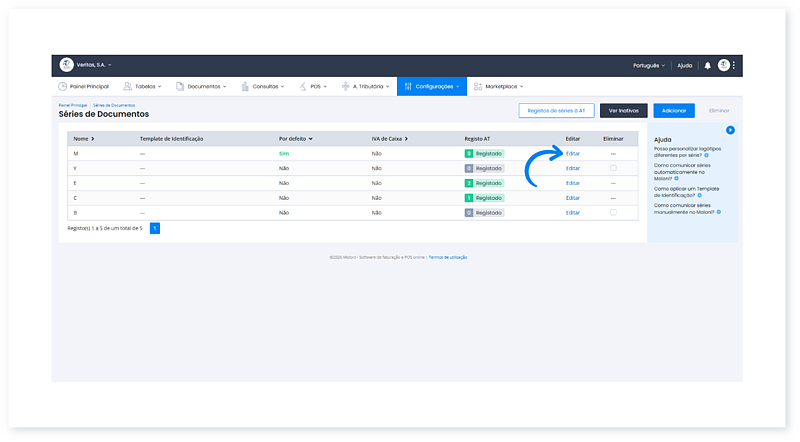Open the user avatar menu
The image size is (800, 442).
pos(723,65)
